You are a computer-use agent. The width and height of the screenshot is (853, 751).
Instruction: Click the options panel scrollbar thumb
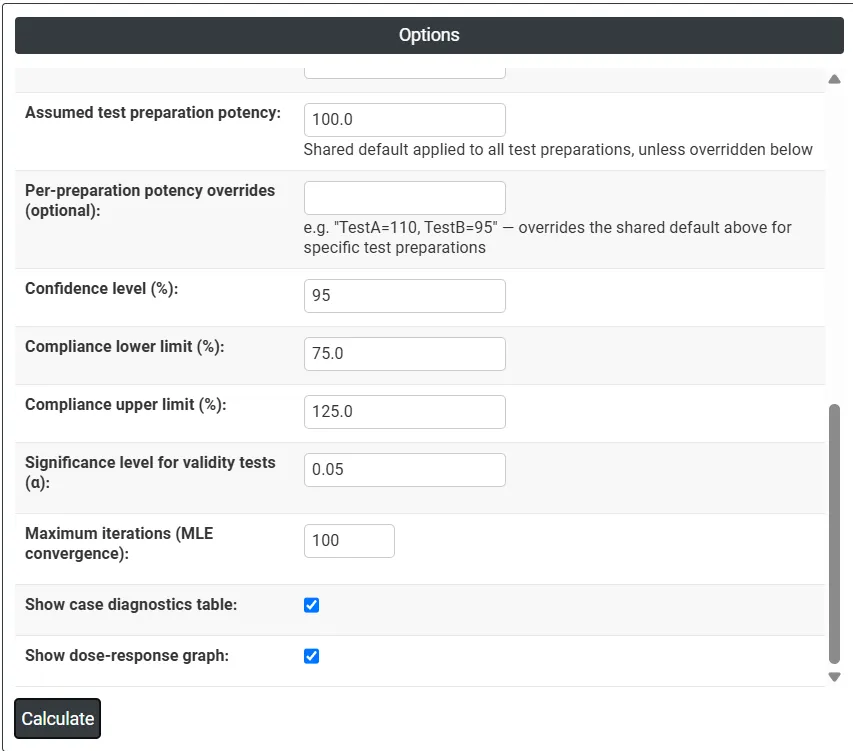coord(834,533)
